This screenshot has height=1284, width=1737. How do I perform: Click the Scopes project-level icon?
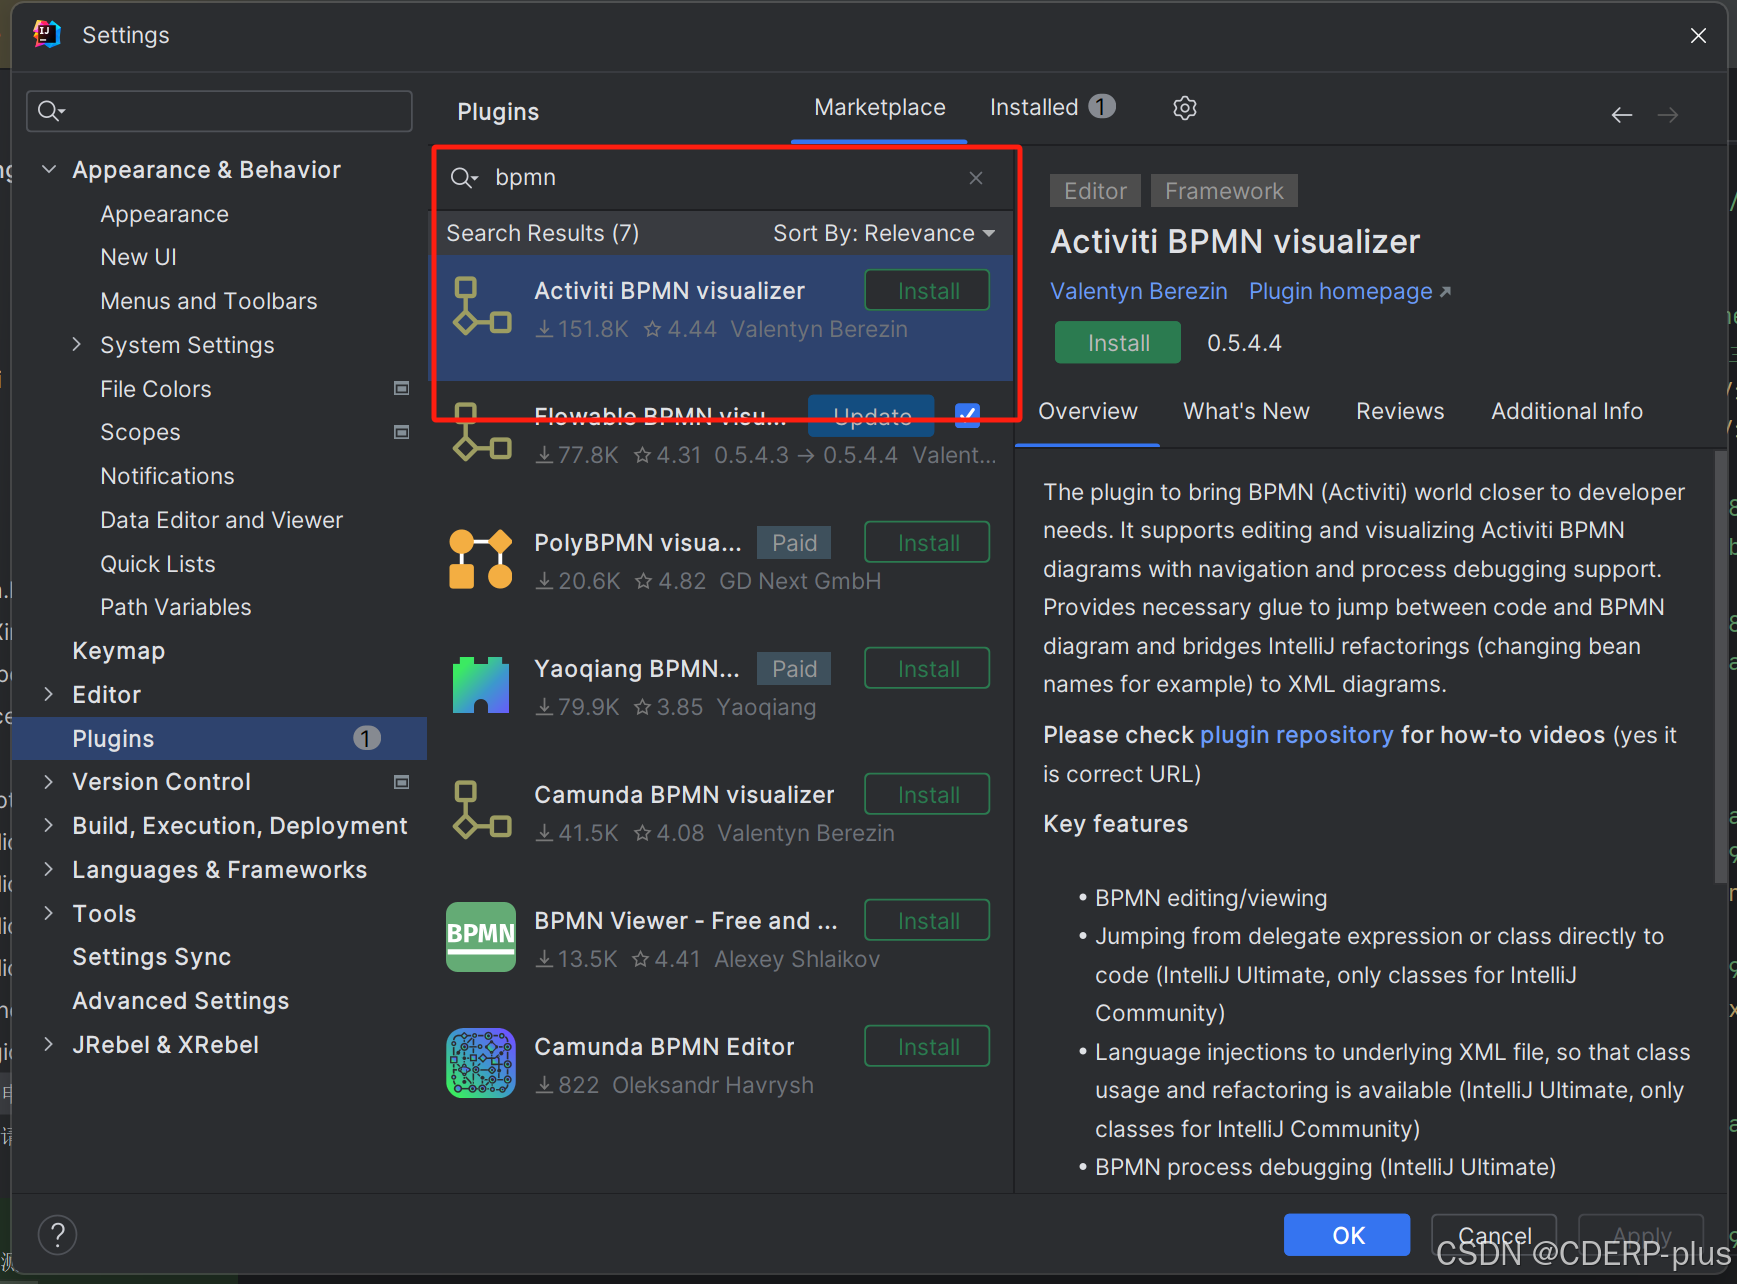click(402, 432)
